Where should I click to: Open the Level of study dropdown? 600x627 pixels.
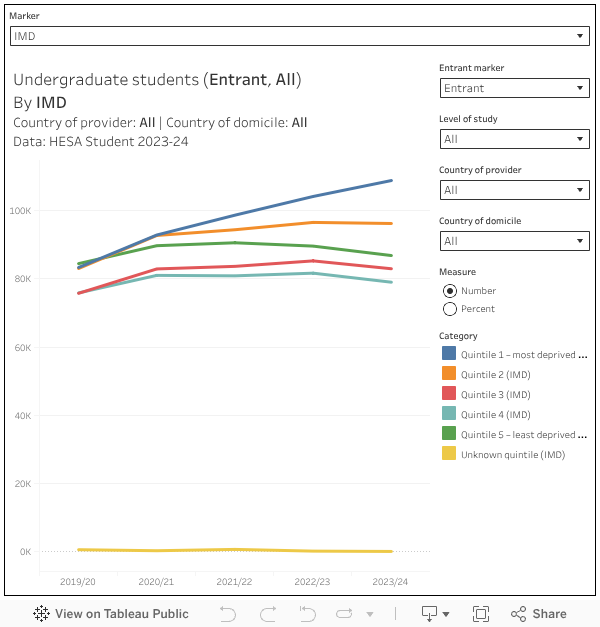pyautogui.click(x=514, y=139)
